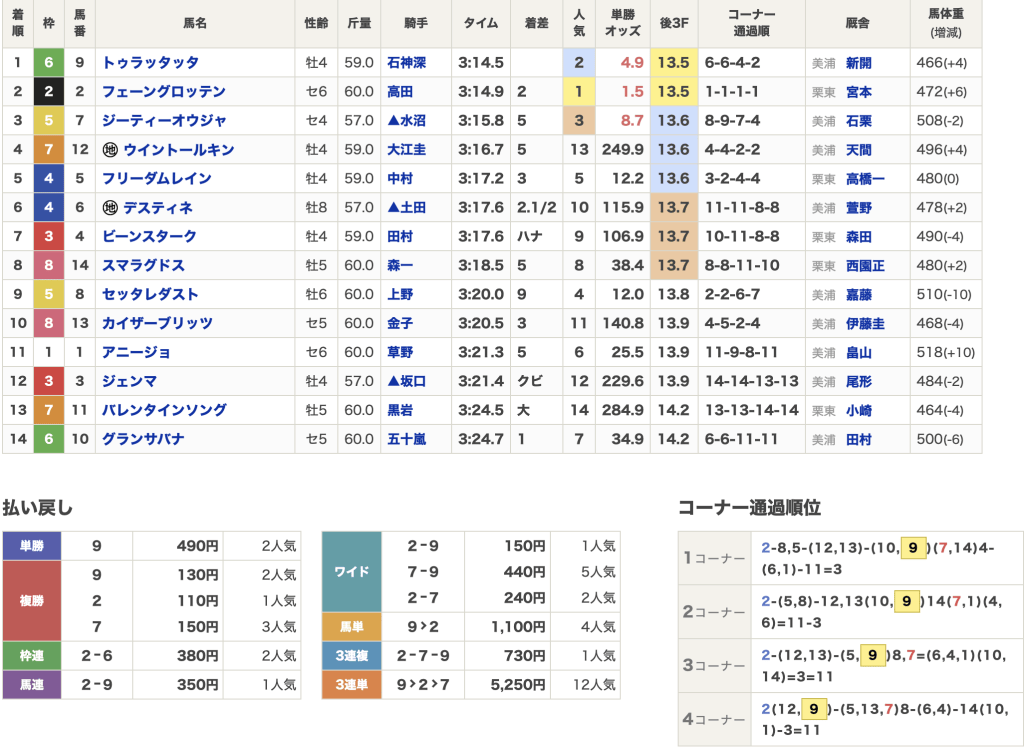Open jockey page 五十嵐
1024x752 pixels.
point(406,439)
